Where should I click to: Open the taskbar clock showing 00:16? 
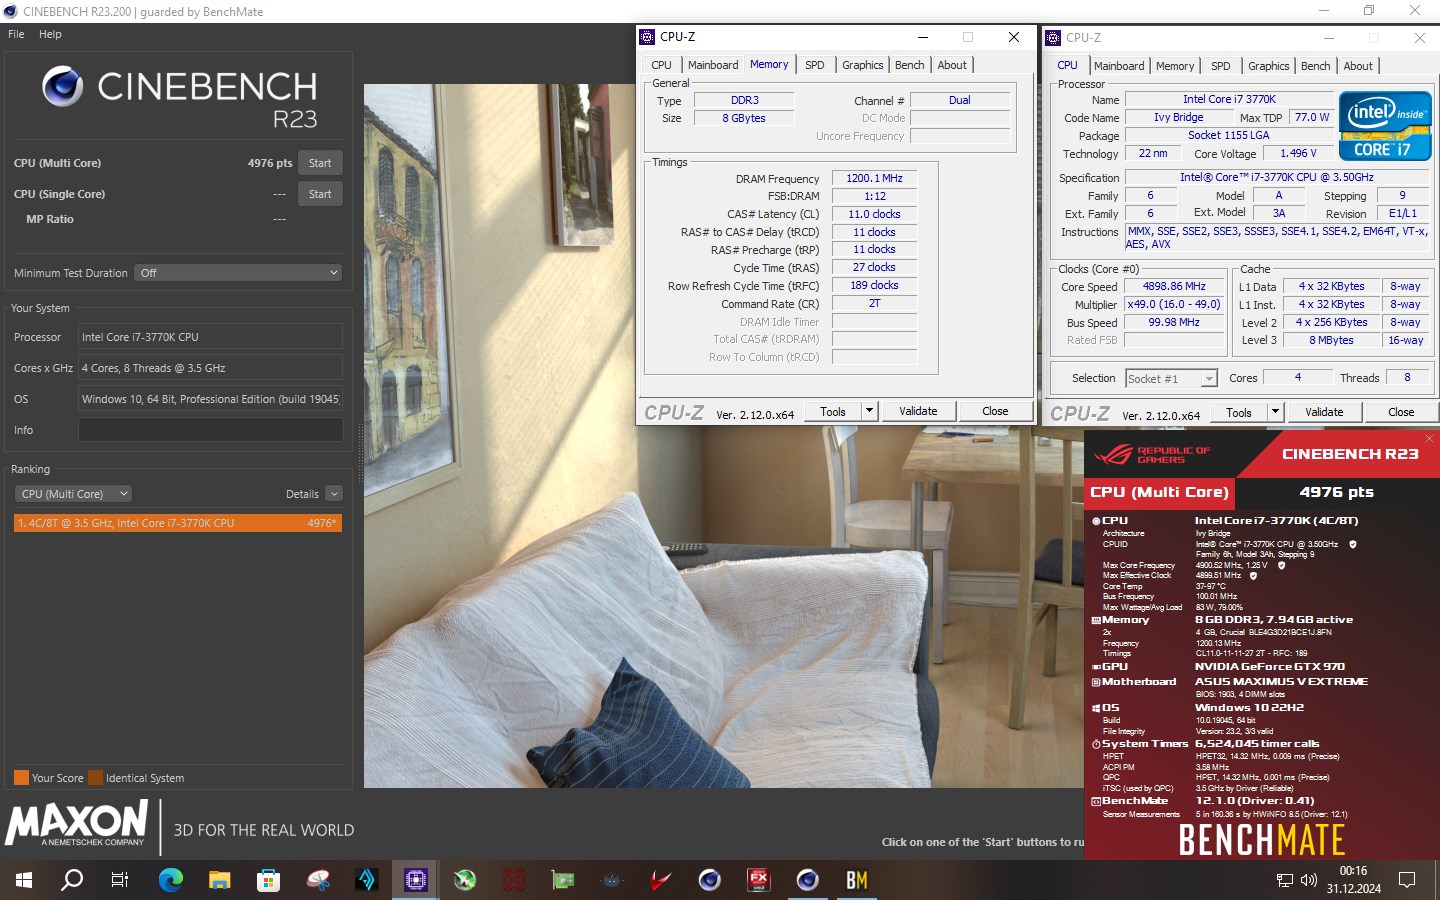[x=1353, y=880]
